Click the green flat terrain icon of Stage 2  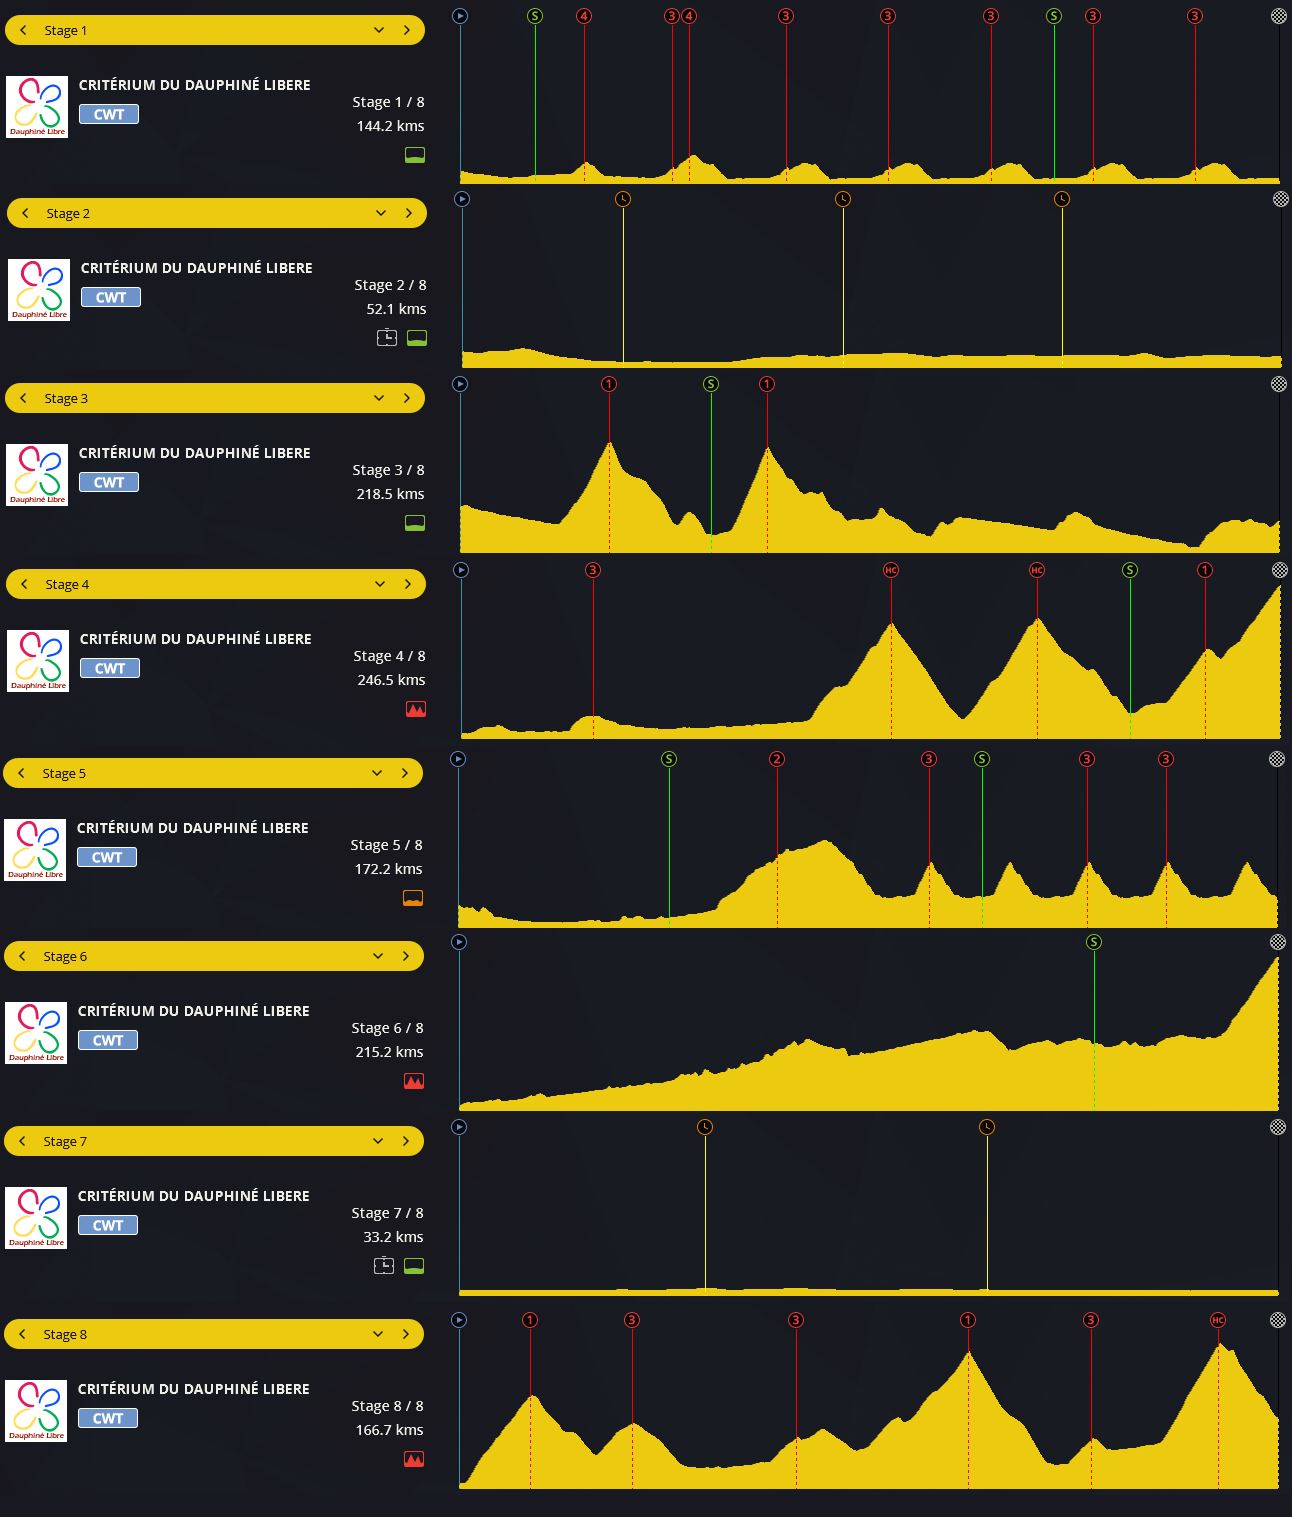[x=417, y=338]
